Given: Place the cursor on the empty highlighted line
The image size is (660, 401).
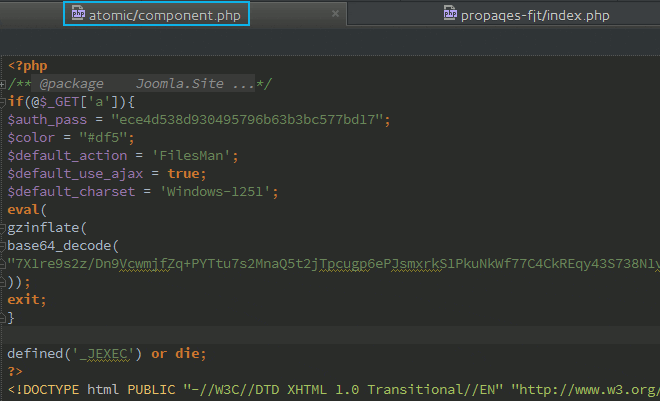Looking at the screenshot, I should coord(330,336).
